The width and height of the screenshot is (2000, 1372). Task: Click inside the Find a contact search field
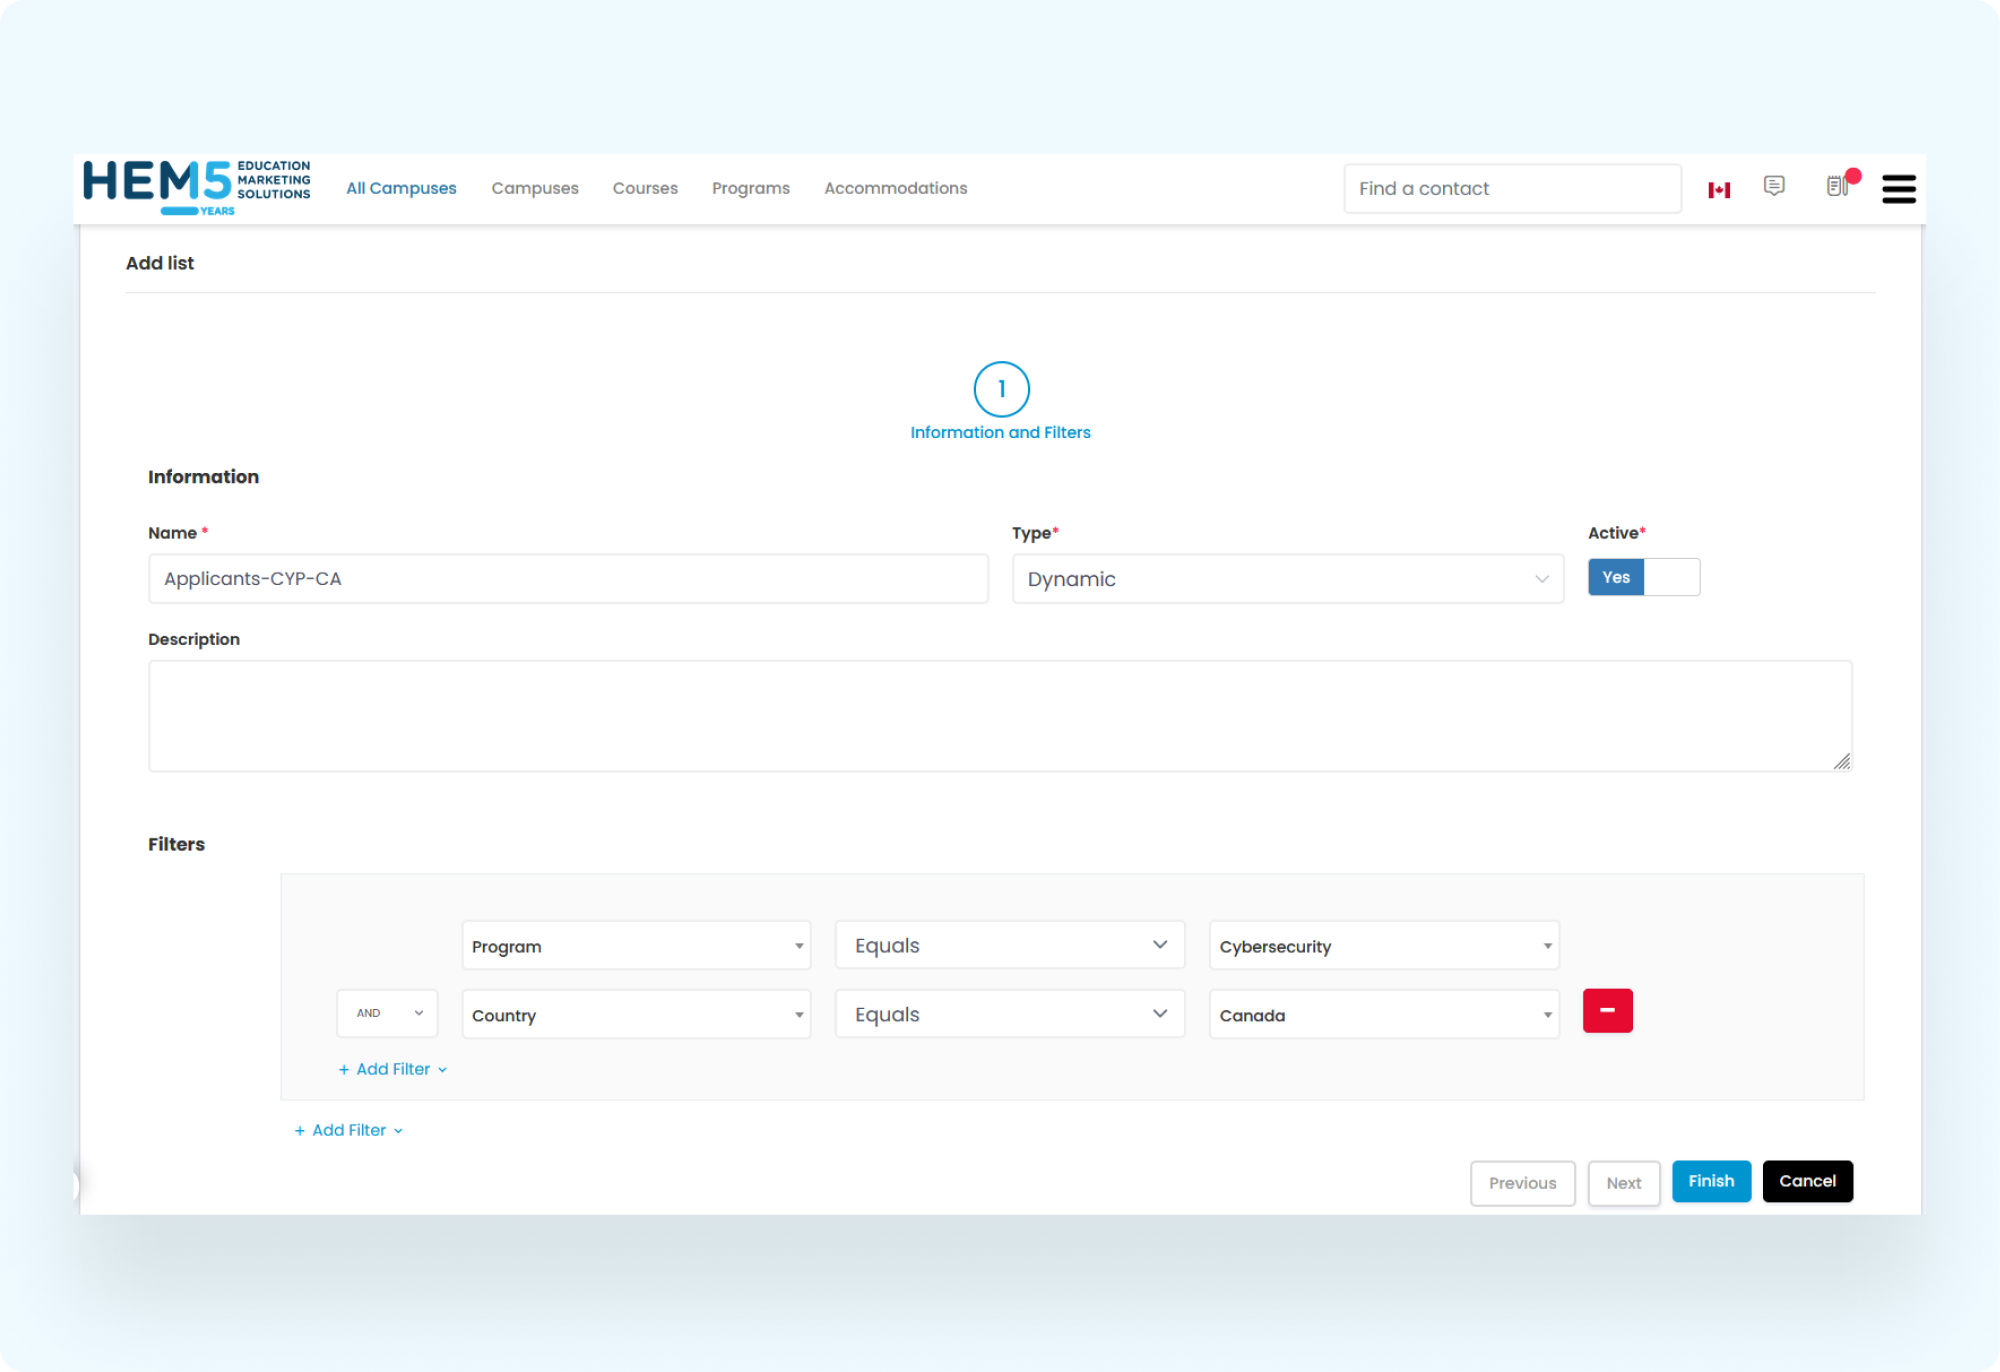pyautogui.click(x=1510, y=188)
